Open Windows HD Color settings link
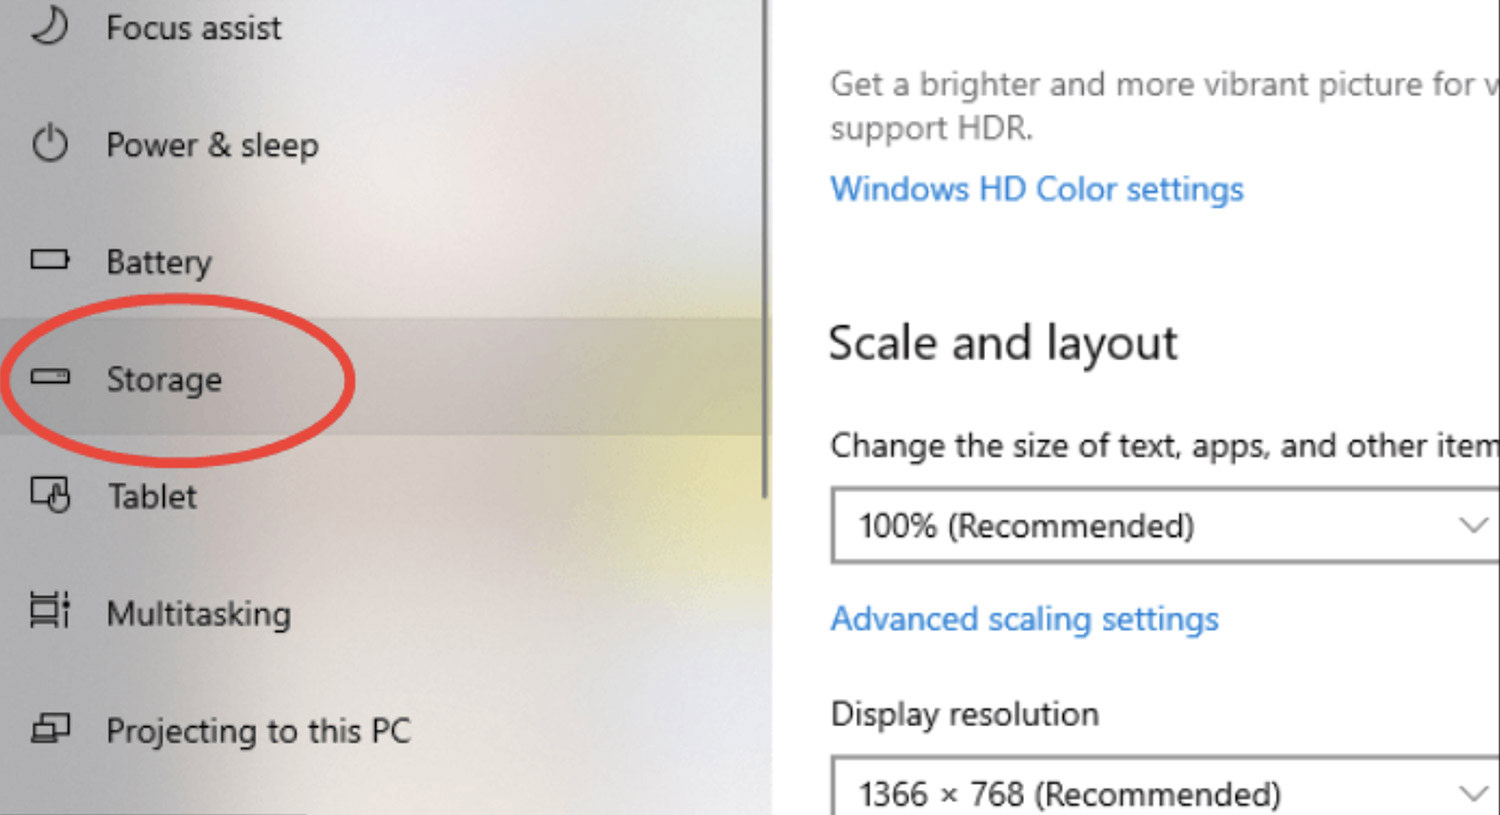The image size is (1500, 815). pos(1037,189)
